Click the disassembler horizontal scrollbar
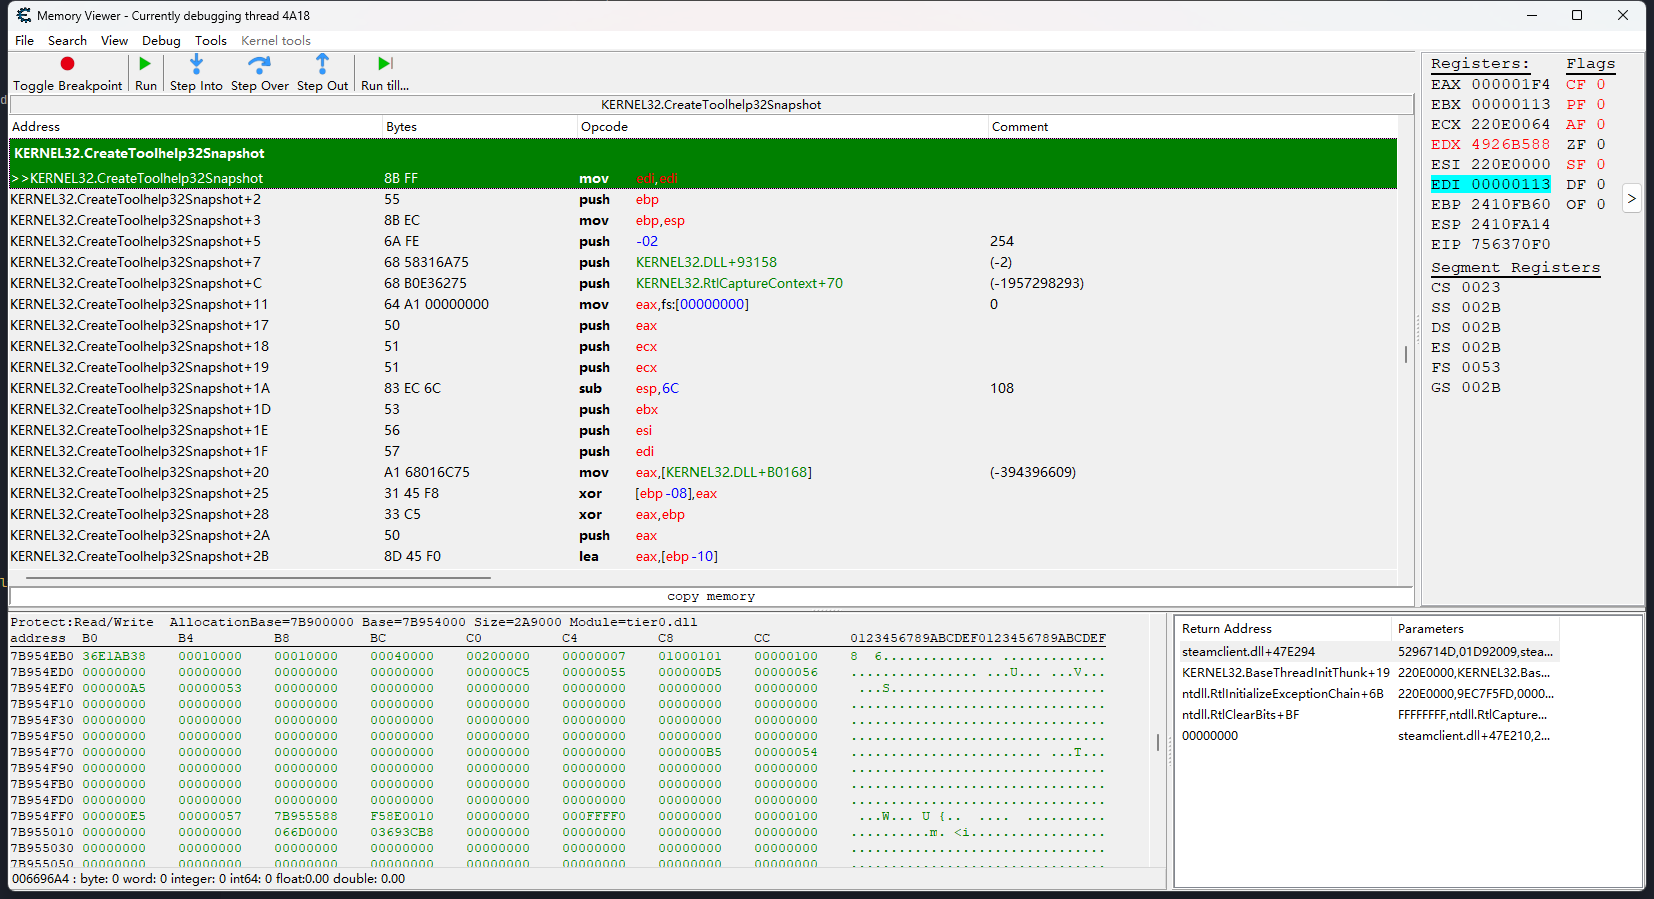This screenshot has height=899, width=1654. point(258,578)
